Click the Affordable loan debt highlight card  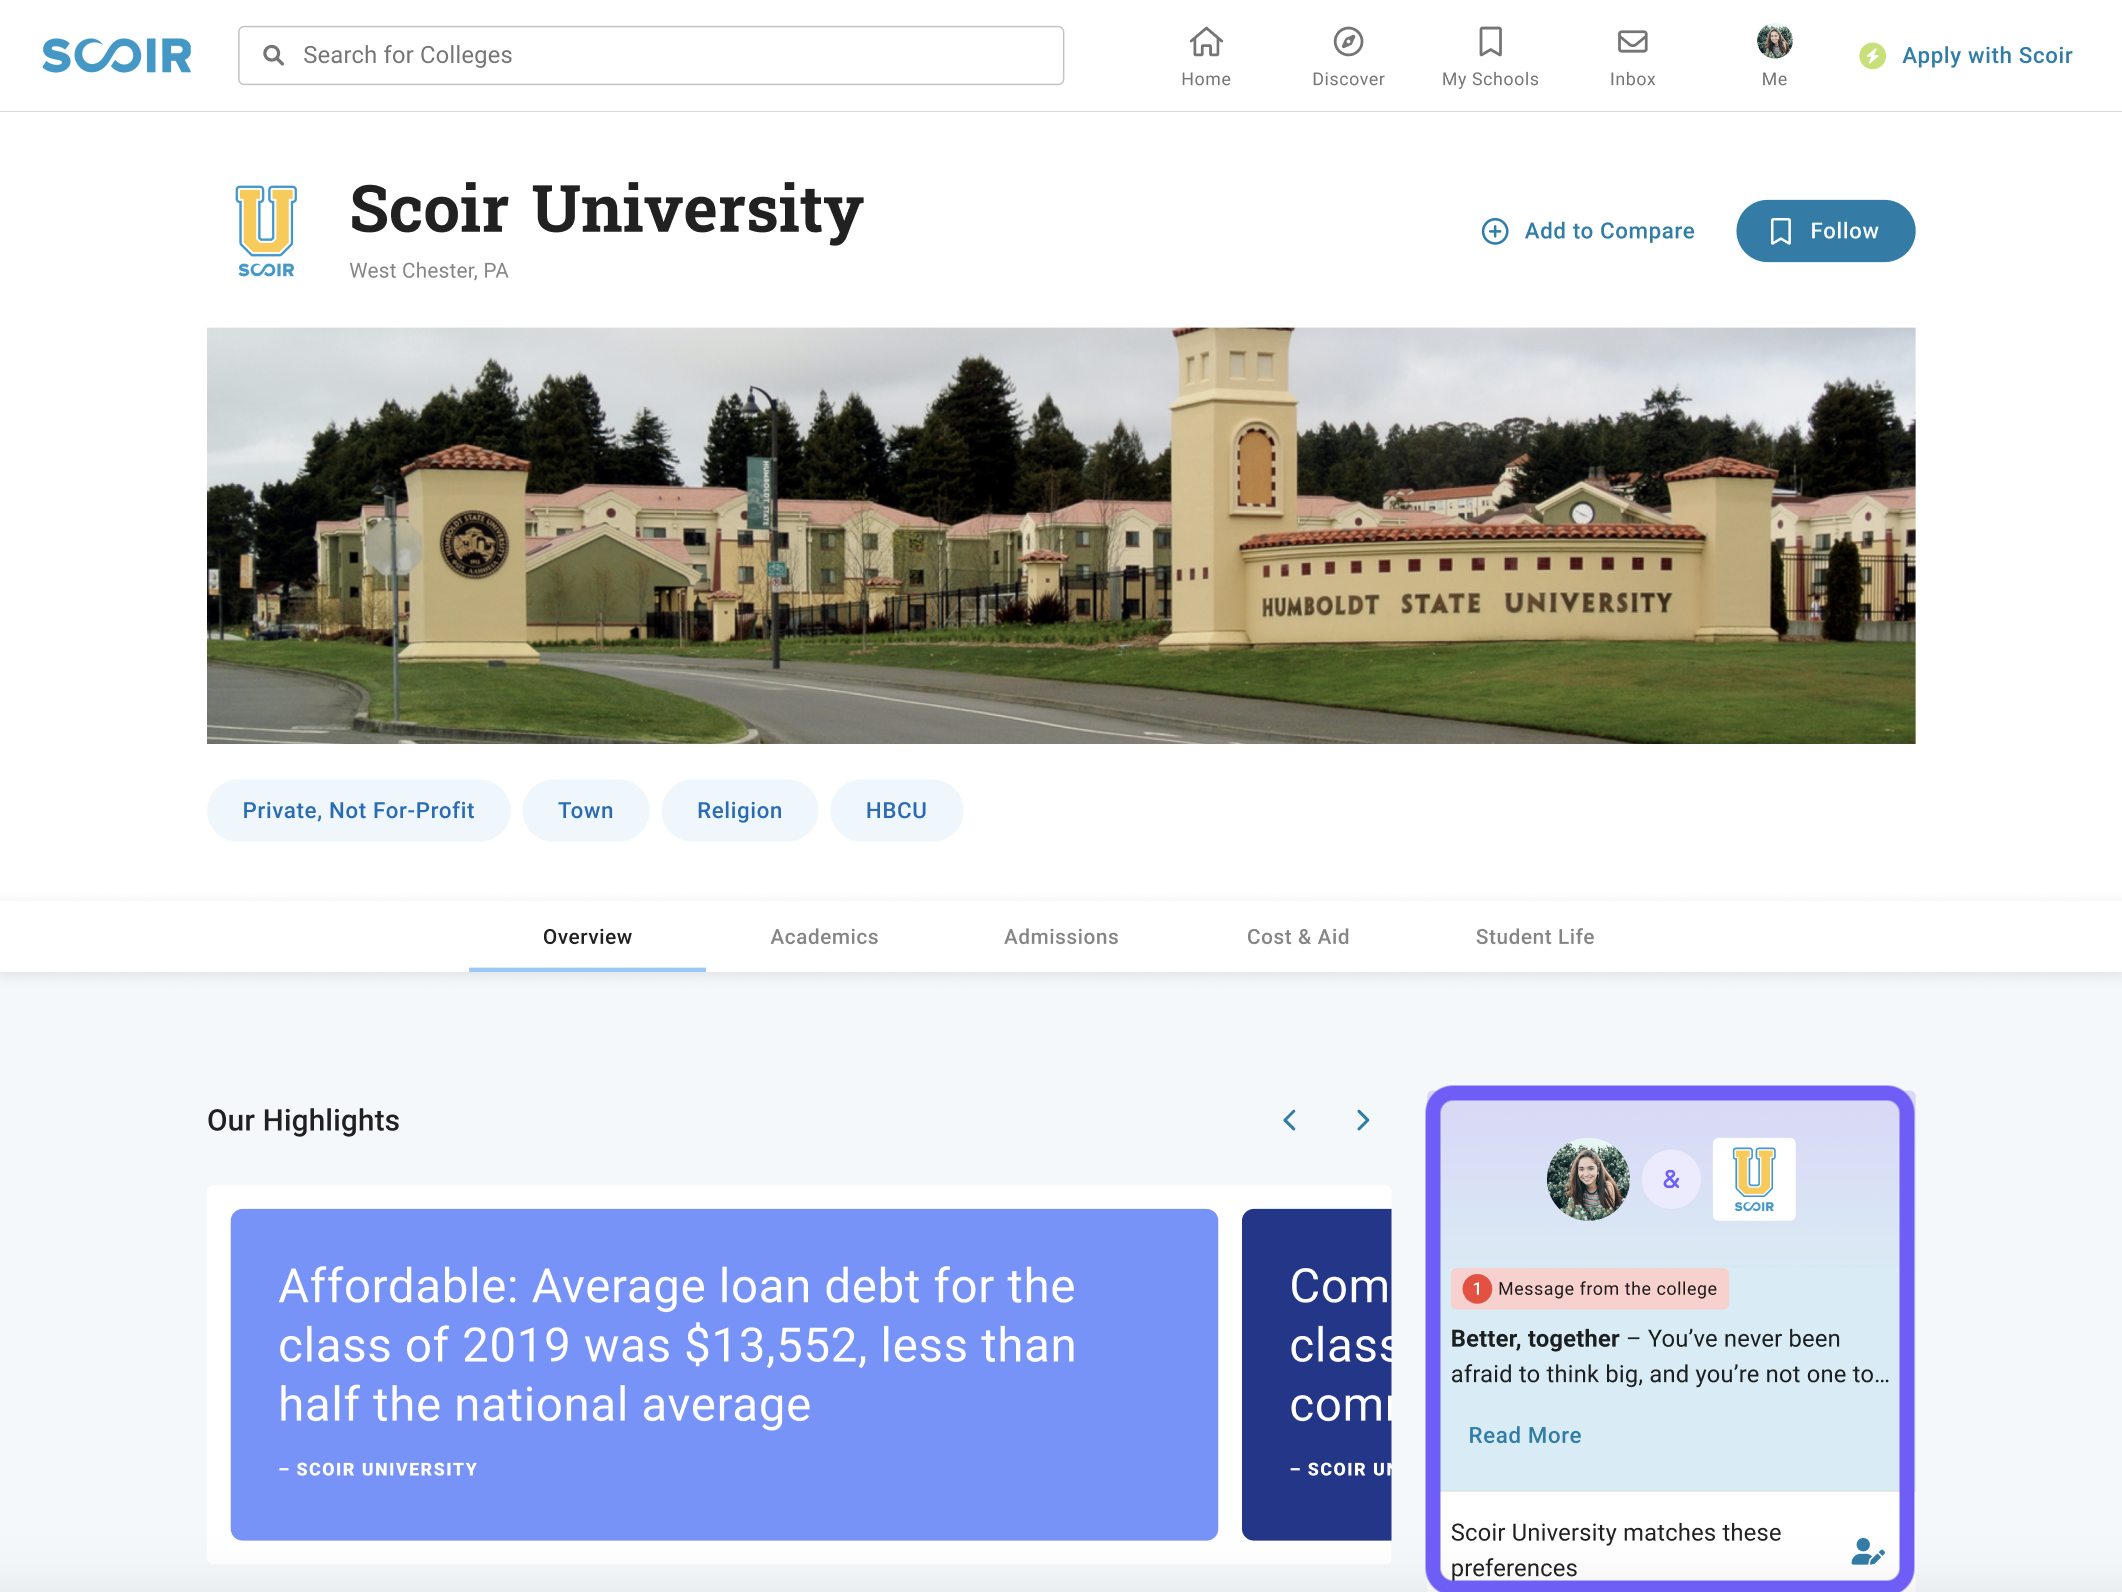(724, 1374)
